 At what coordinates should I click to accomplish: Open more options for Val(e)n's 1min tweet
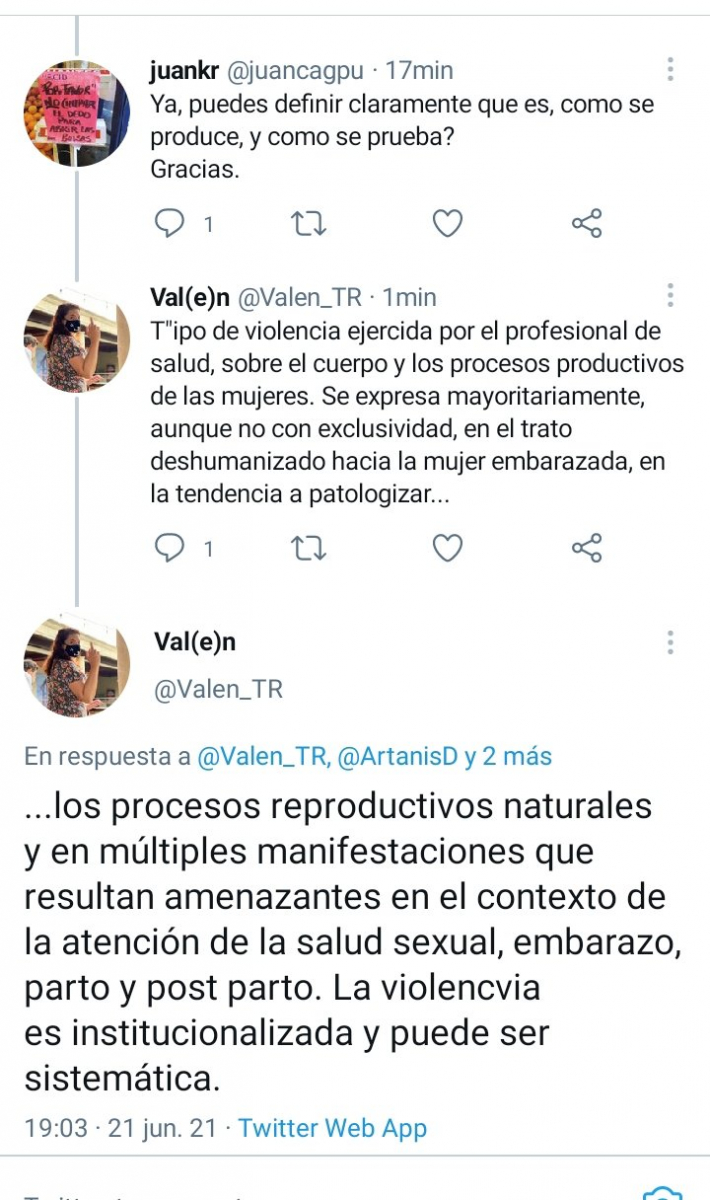coord(669,295)
